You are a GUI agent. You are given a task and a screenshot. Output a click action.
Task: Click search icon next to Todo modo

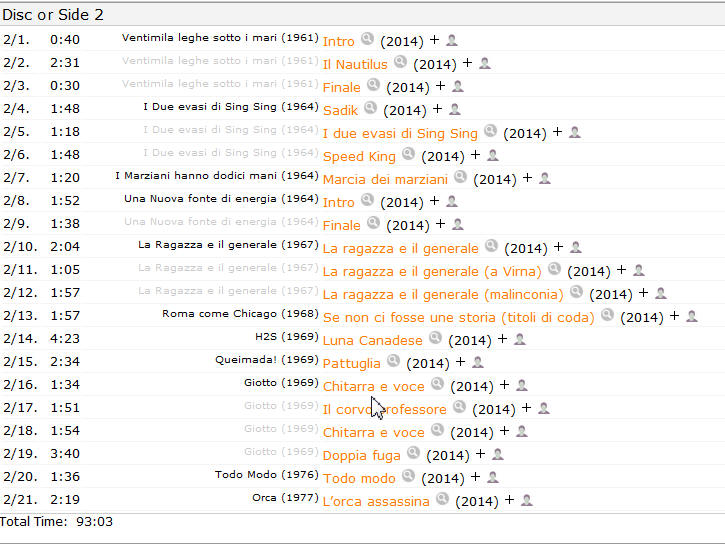click(x=408, y=476)
